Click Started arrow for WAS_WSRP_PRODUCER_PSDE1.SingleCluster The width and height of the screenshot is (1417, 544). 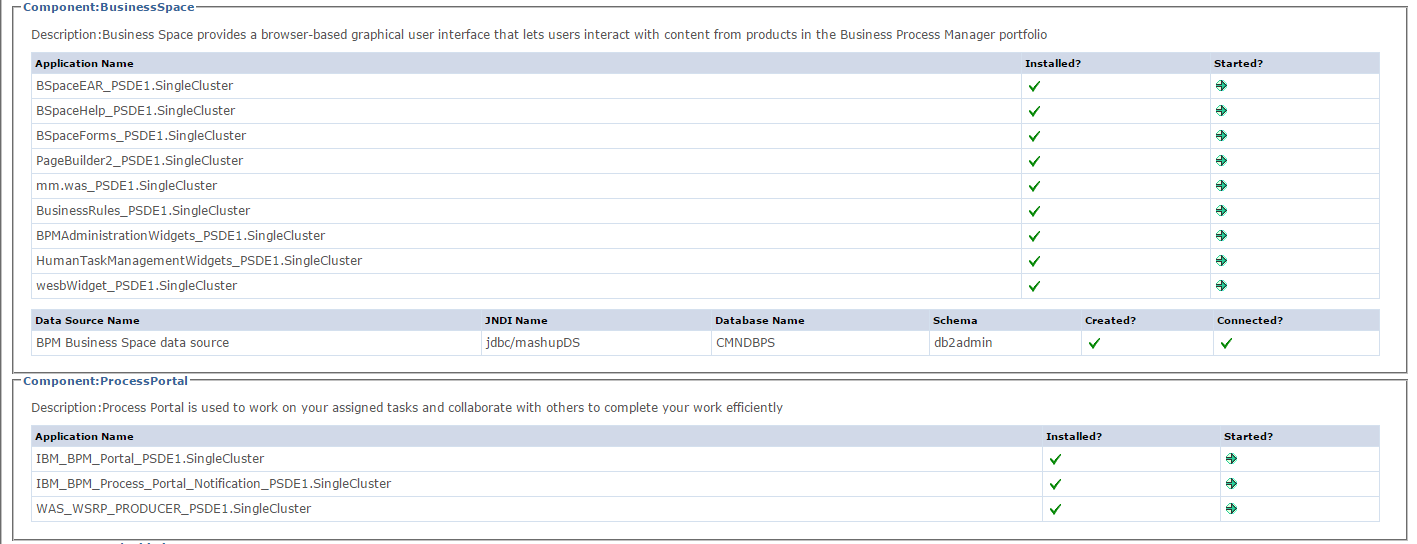[x=1231, y=508]
